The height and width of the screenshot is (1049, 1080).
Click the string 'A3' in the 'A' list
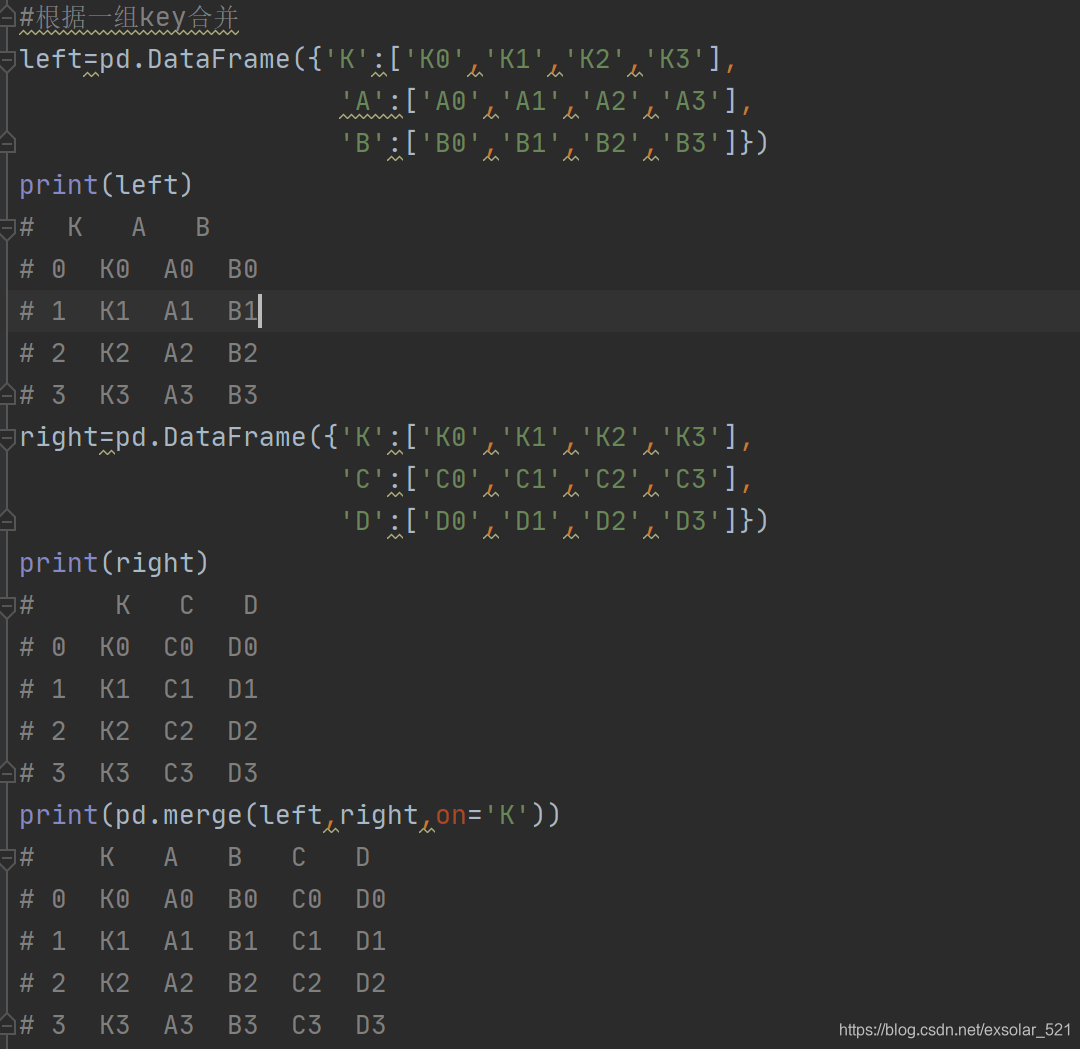click(x=690, y=101)
